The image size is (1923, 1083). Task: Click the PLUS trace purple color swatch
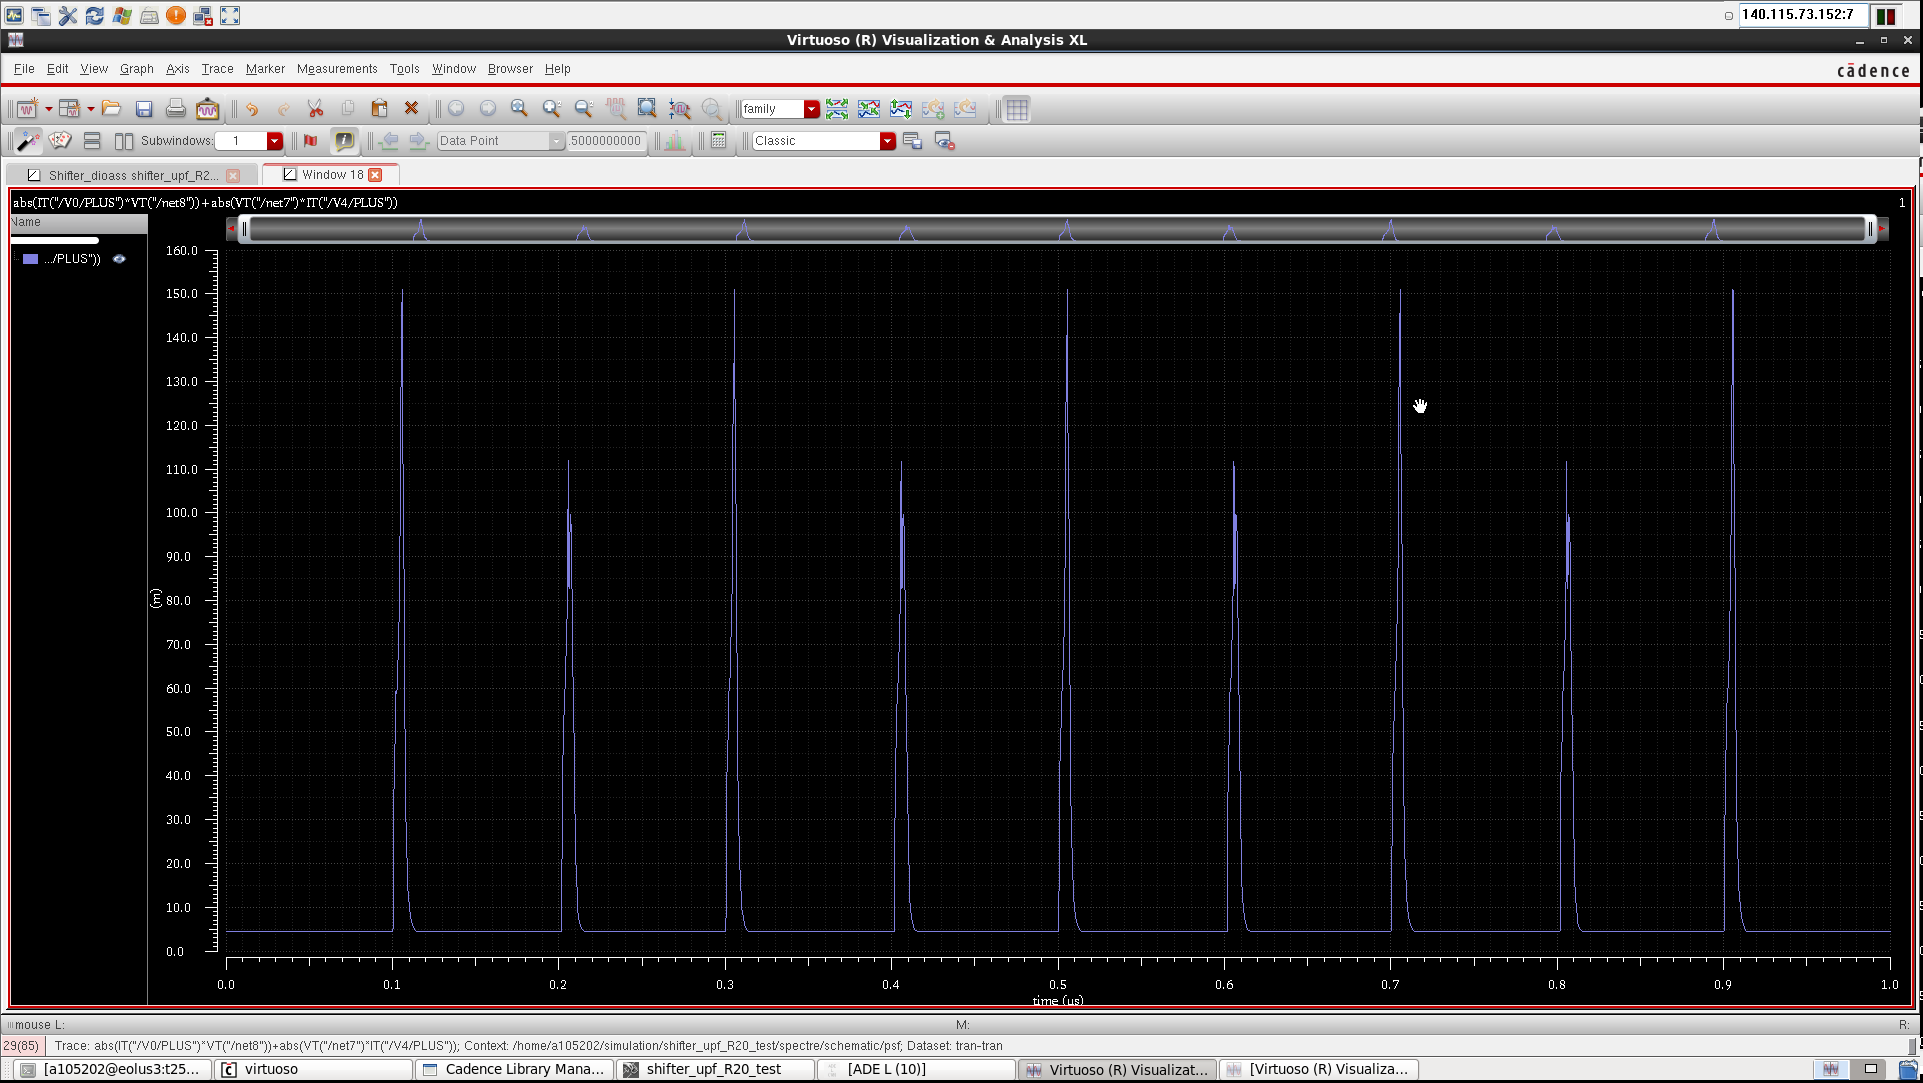point(31,259)
